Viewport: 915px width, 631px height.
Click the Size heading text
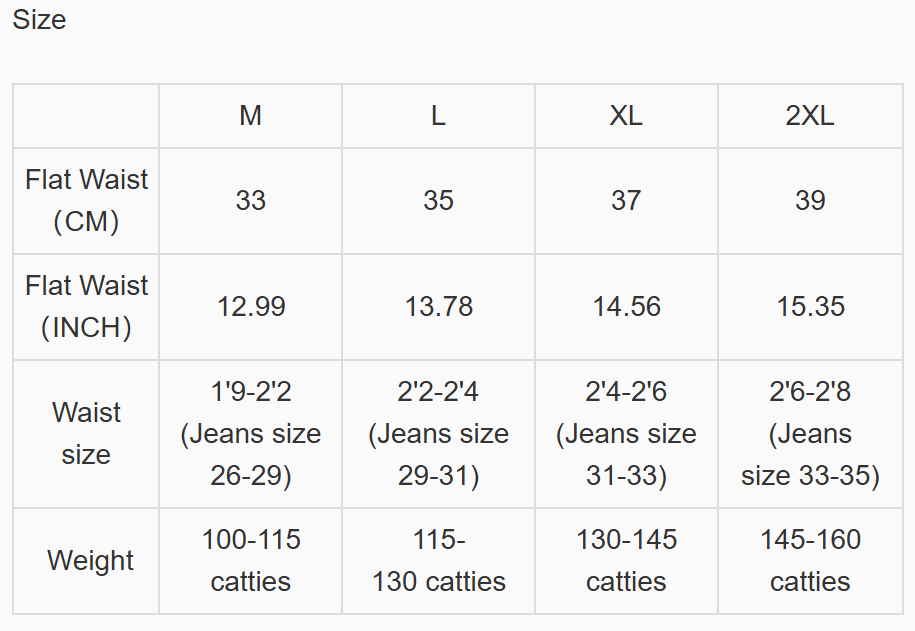[39, 20]
